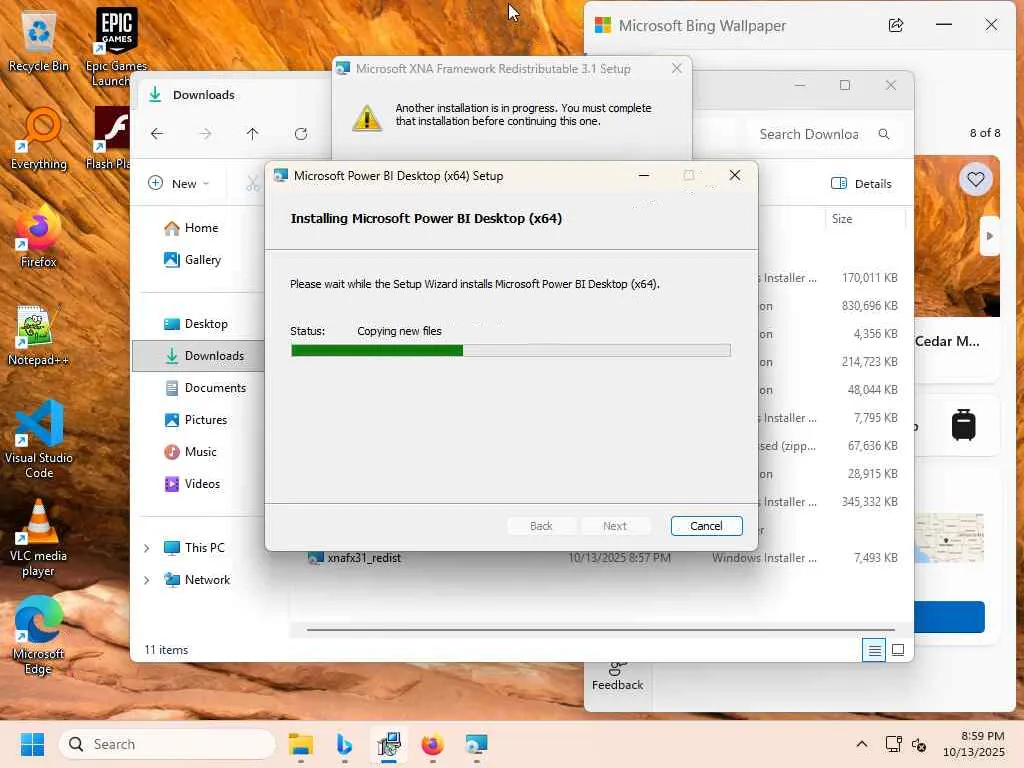
Task: Cancel the Power BI Desktop installation
Action: (x=706, y=526)
